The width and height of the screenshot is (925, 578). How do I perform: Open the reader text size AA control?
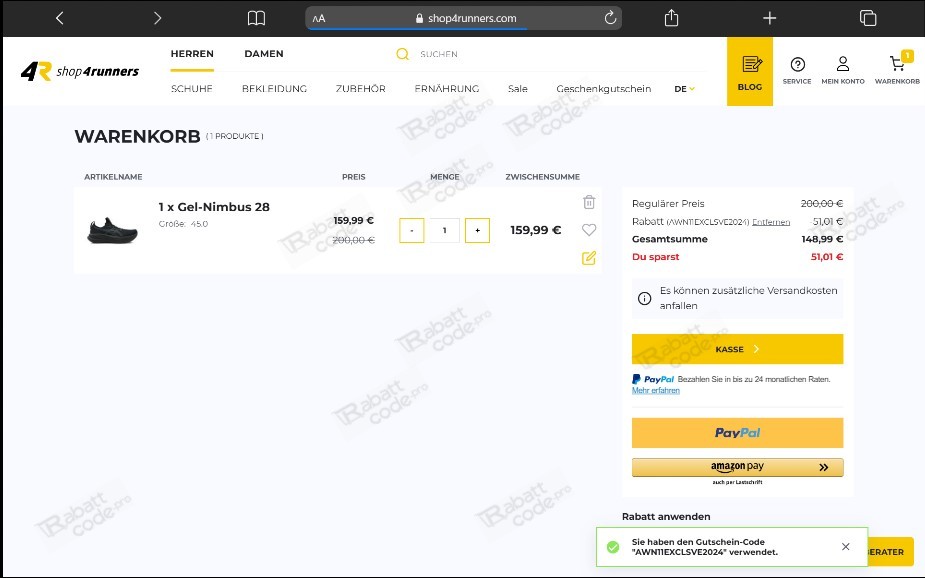(319, 19)
